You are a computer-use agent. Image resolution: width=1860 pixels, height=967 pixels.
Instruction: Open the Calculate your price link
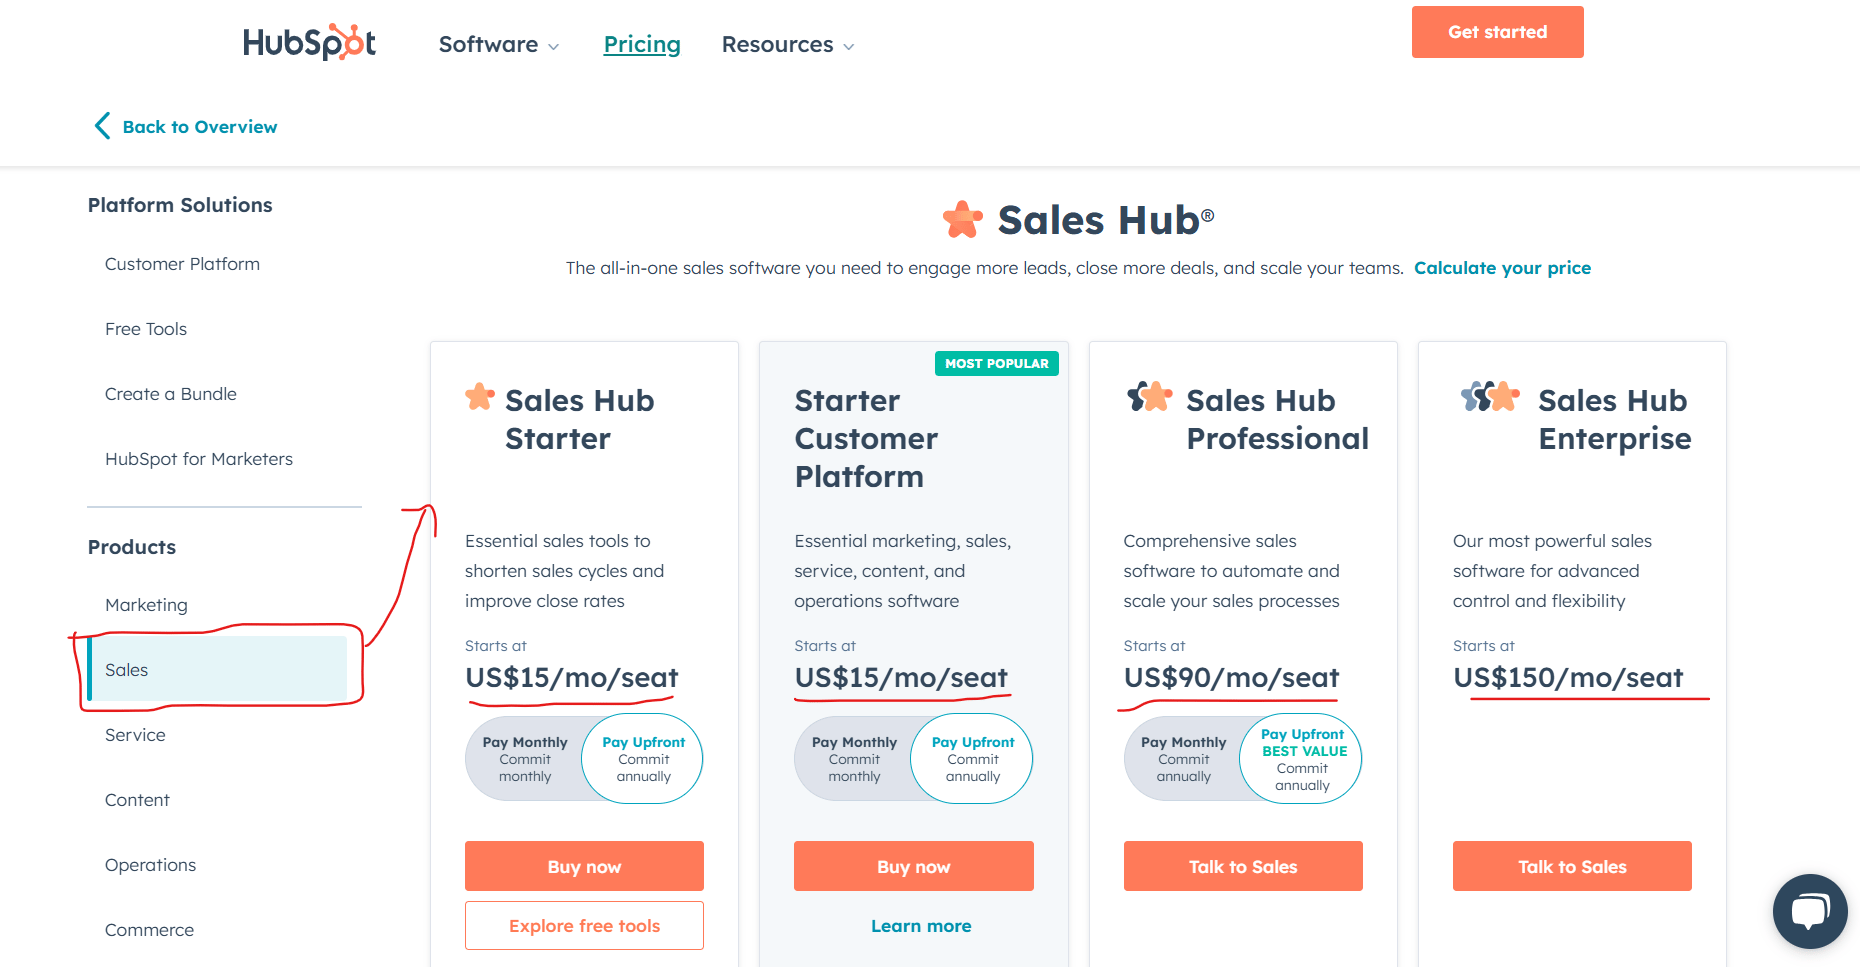click(x=1502, y=268)
